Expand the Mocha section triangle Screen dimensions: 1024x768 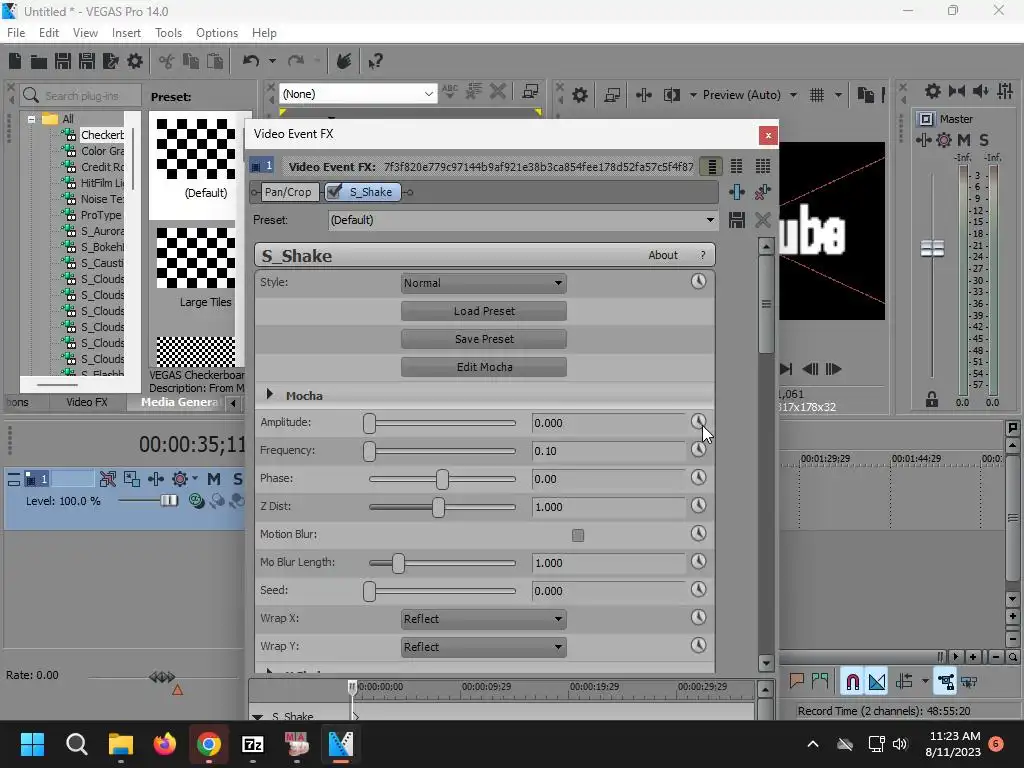coord(269,394)
